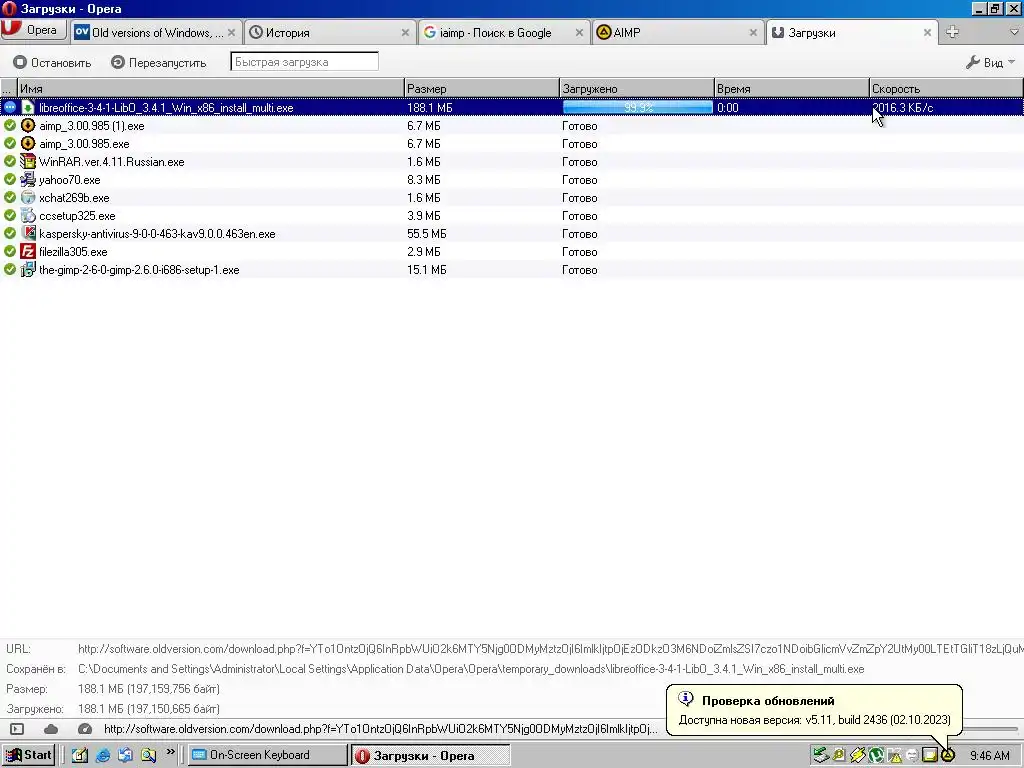Click the in-progress status icon for libreoffice
Viewport: 1024px width, 768px height.
[10, 107]
